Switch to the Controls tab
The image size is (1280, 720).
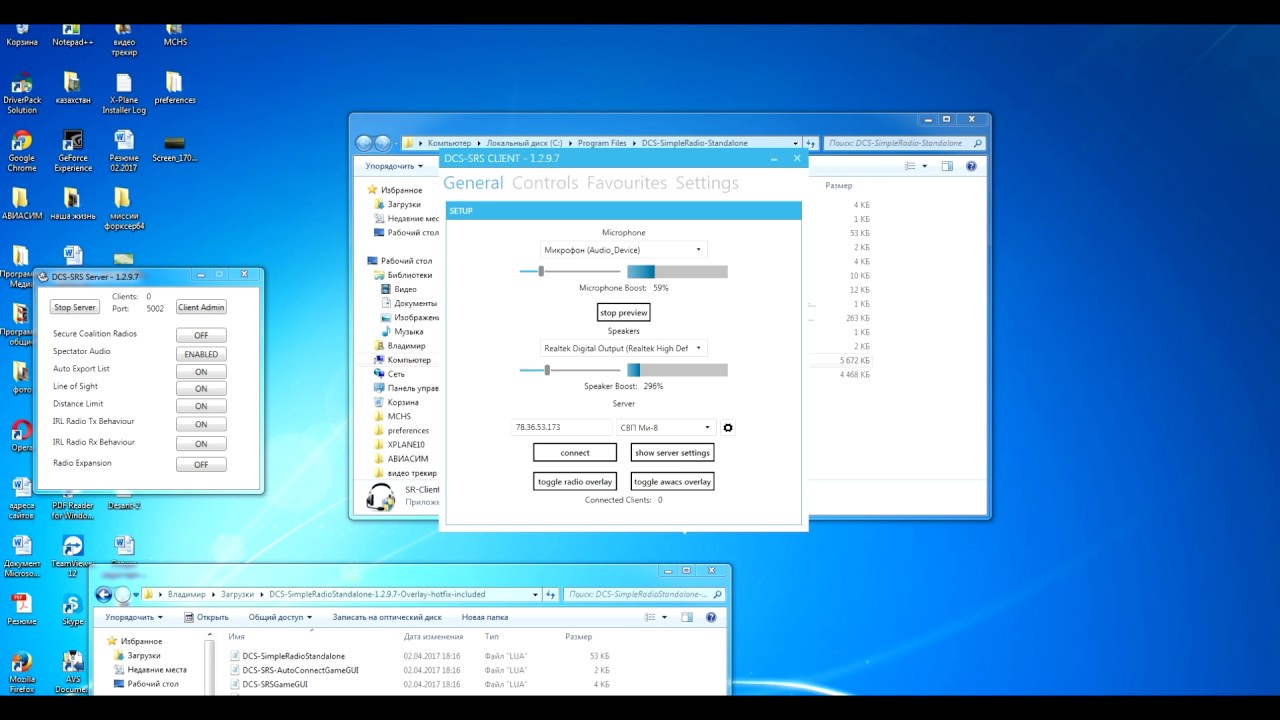(x=545, y=183)
